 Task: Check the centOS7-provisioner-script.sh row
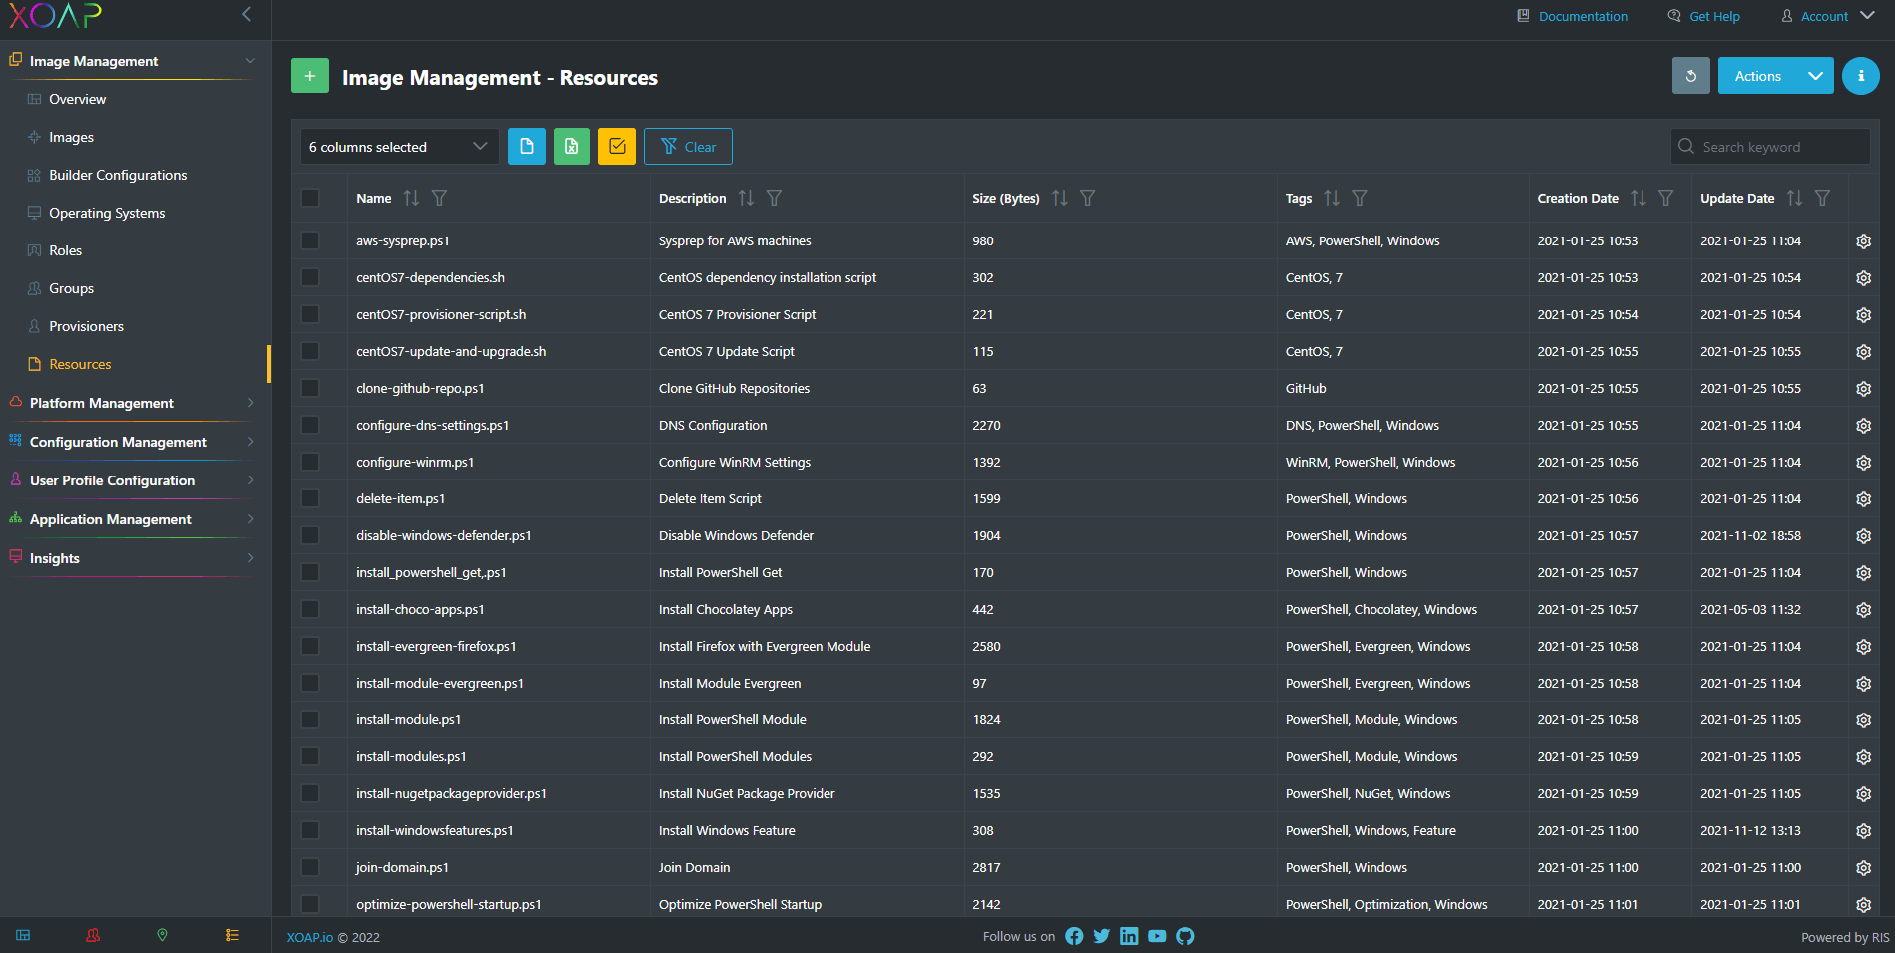click(310, 315)
